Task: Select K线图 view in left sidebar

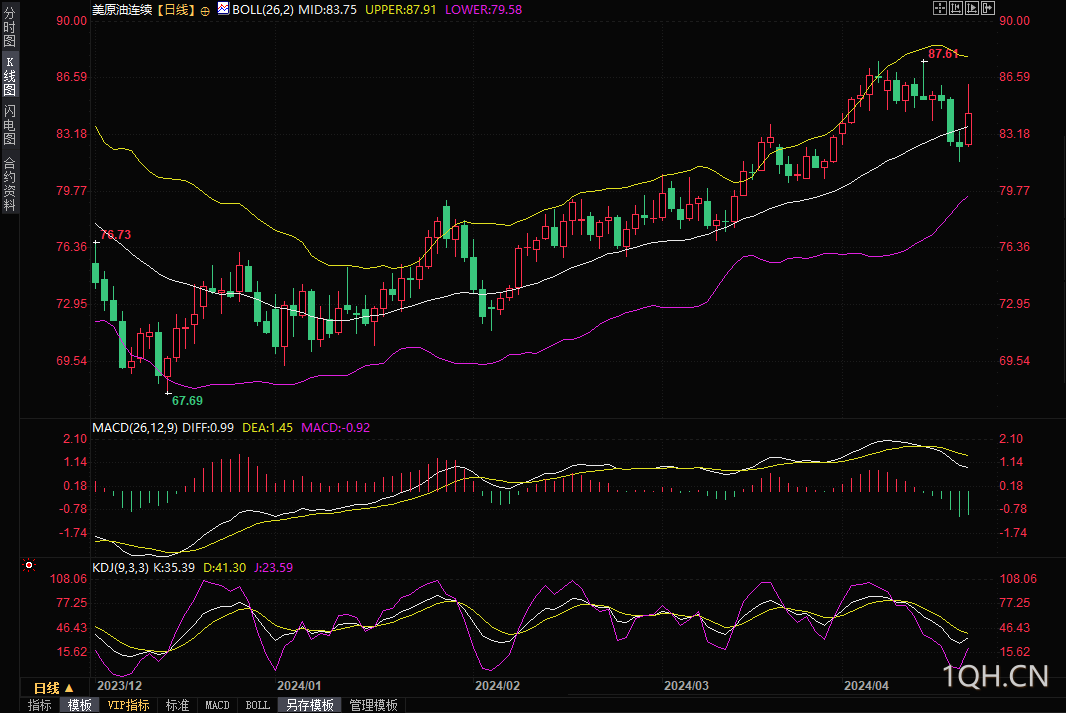Action: pos(10,76)
